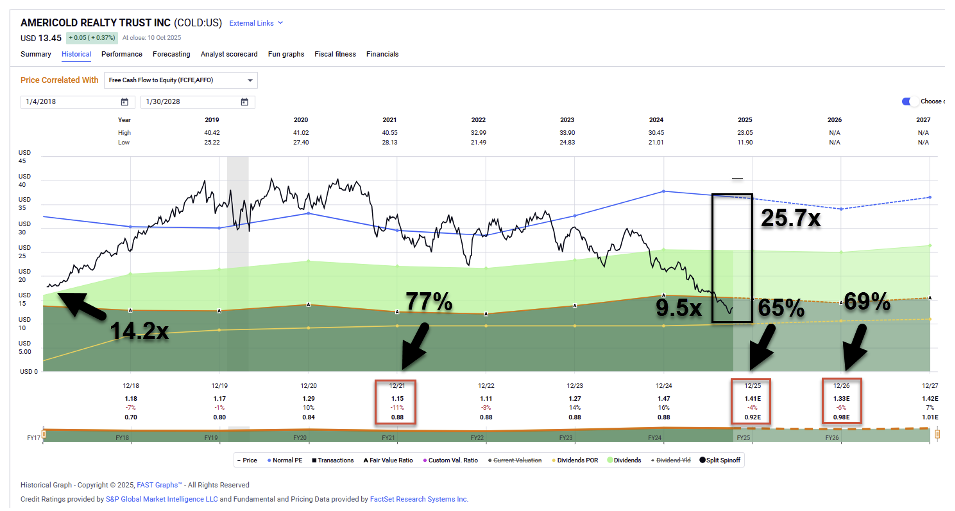
Task: Open the end date calendar picker icon
Action: (244, 102)
